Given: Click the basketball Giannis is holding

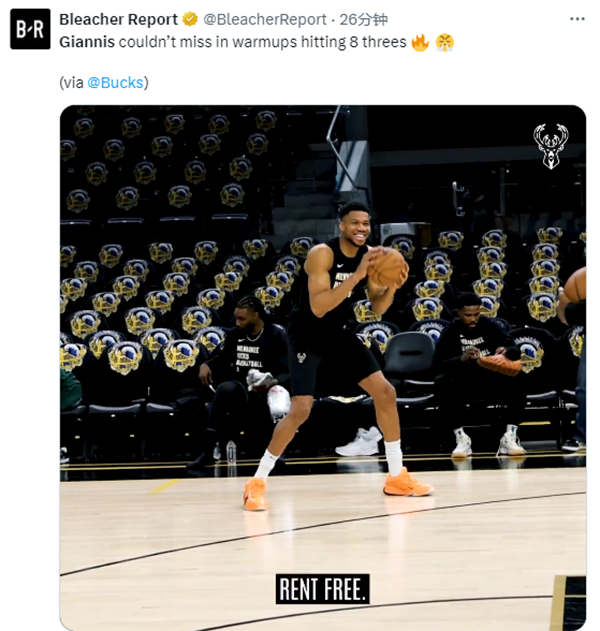Looking at the screenshot, I should click(x=388, y=268).
